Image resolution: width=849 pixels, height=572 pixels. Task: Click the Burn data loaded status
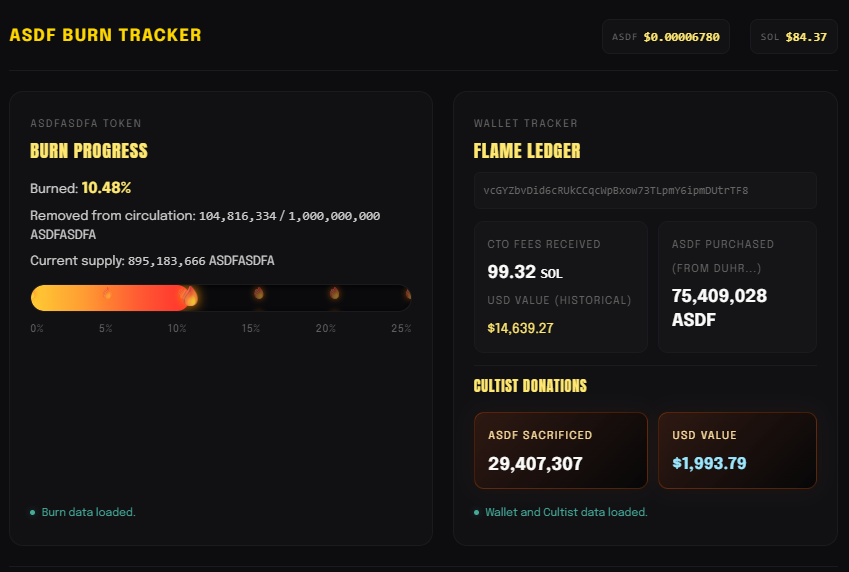pyautogui.click(x=88, y=512)
